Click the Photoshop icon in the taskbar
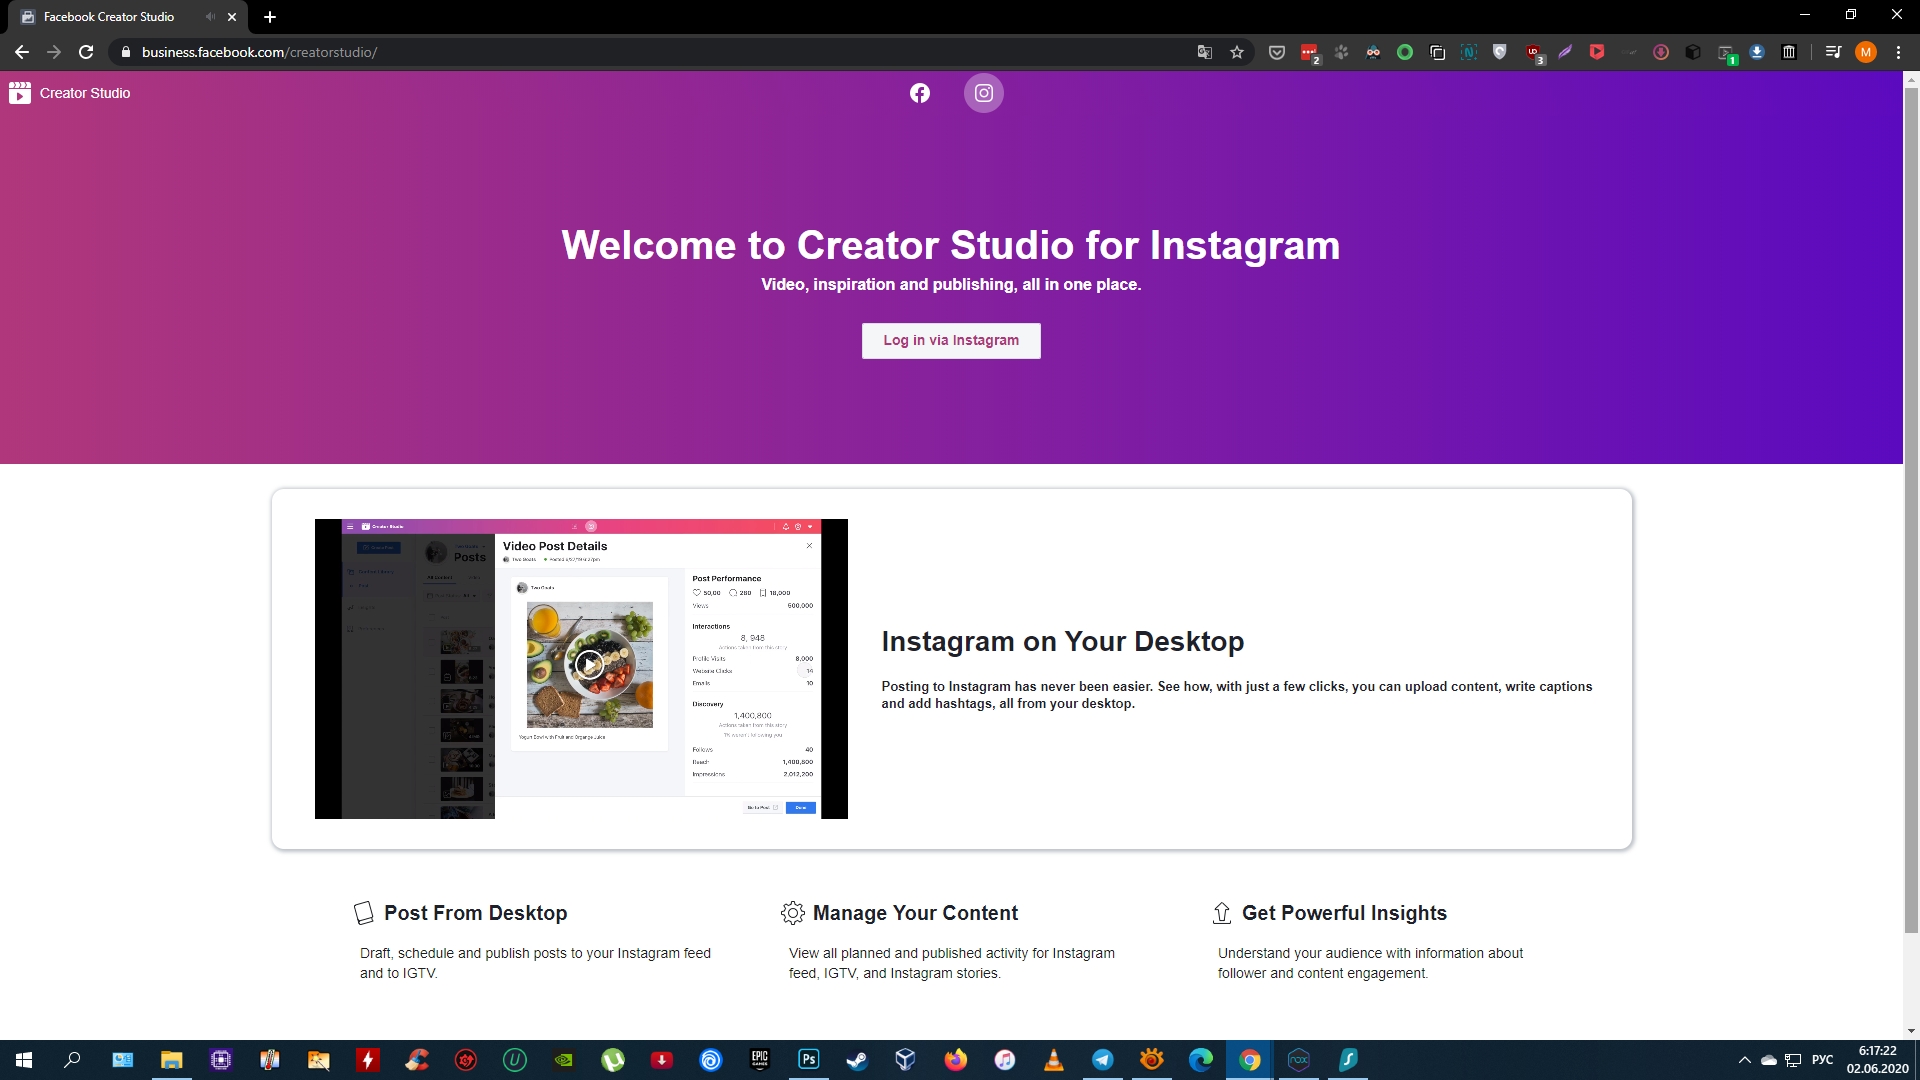The height and width of the screenshot is (1080, 1920). 808,1059
